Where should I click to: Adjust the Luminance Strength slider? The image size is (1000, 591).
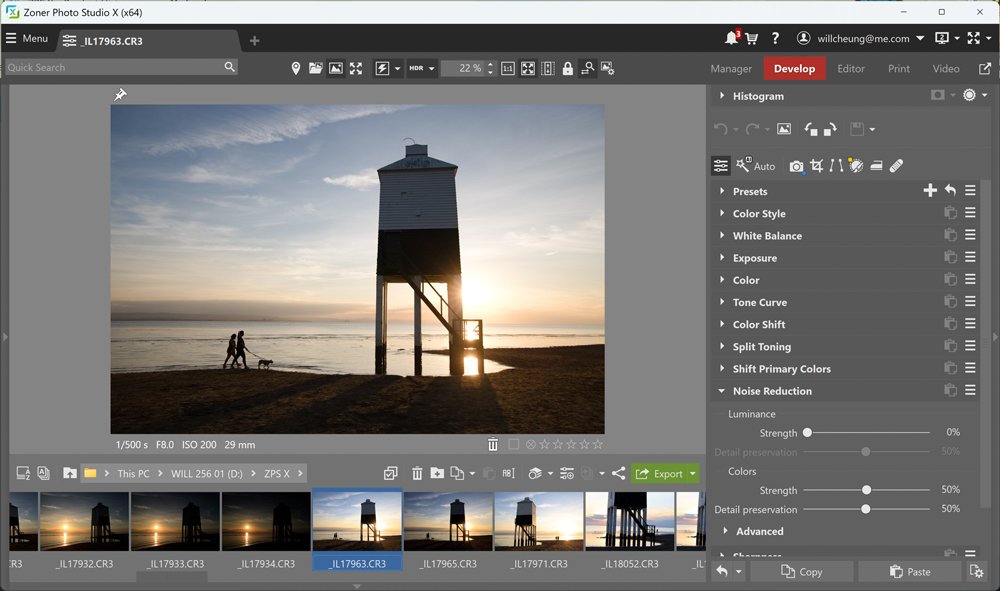pyautogui.click(x=807, y=432)
